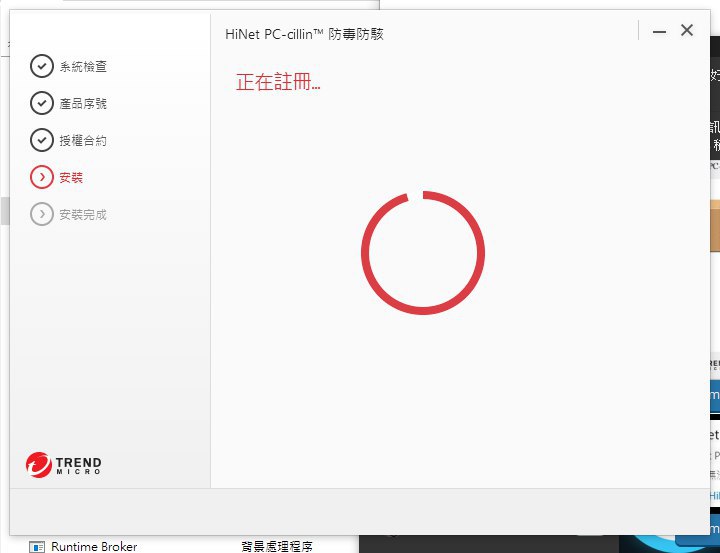
Task: Click the HiNet PC-cillin 防毒防駭 title
Action: [305, 34]
